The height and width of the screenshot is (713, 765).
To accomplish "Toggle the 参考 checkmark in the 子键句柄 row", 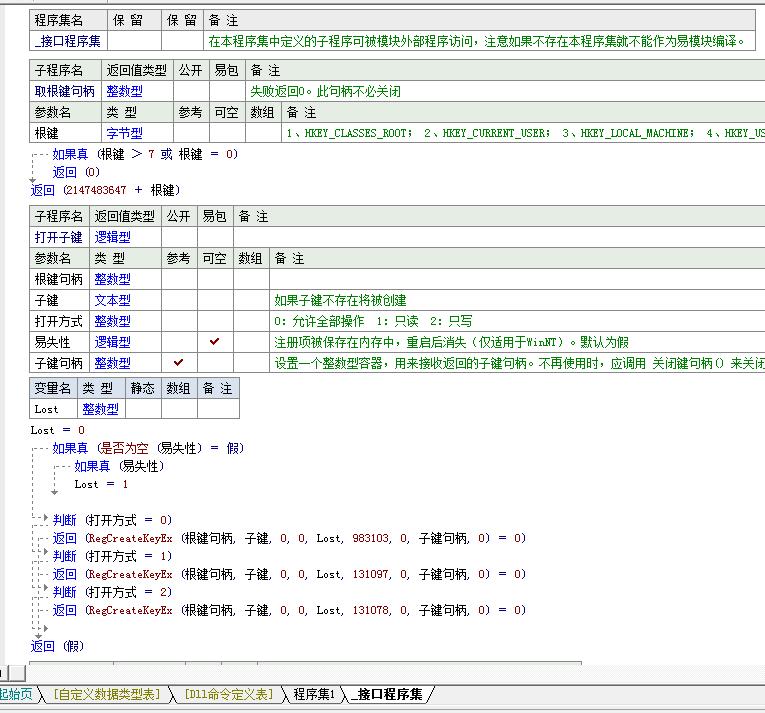I will click(x=179, y=363).
